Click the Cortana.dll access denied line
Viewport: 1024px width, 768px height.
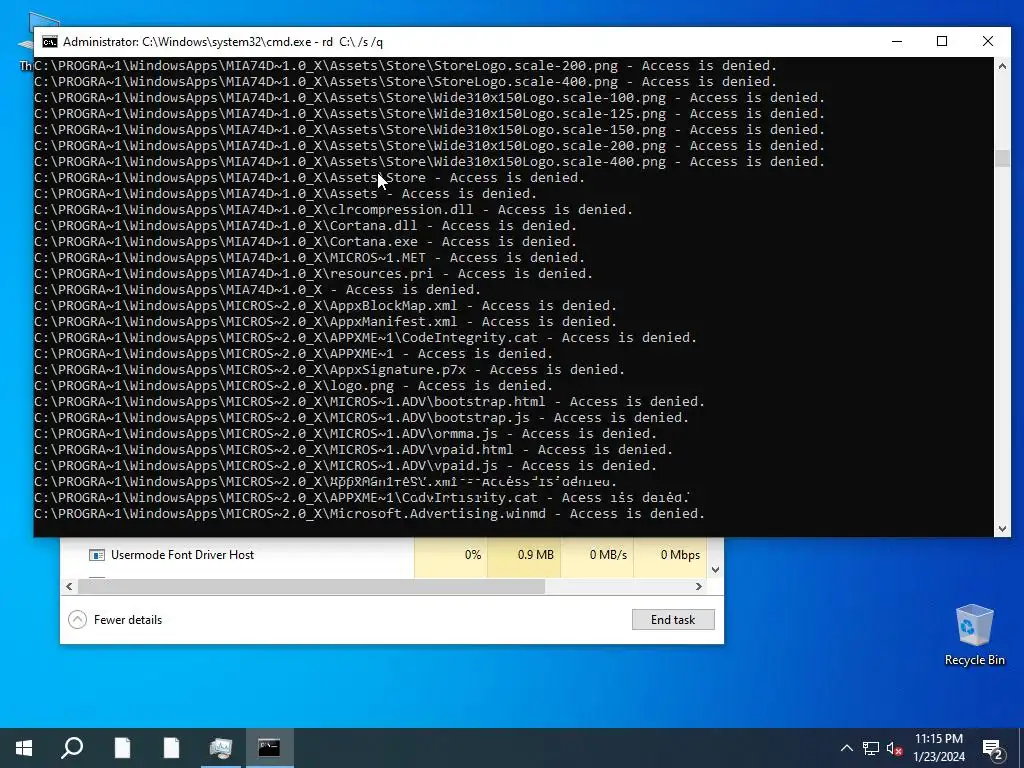click(x=306, y=226)
